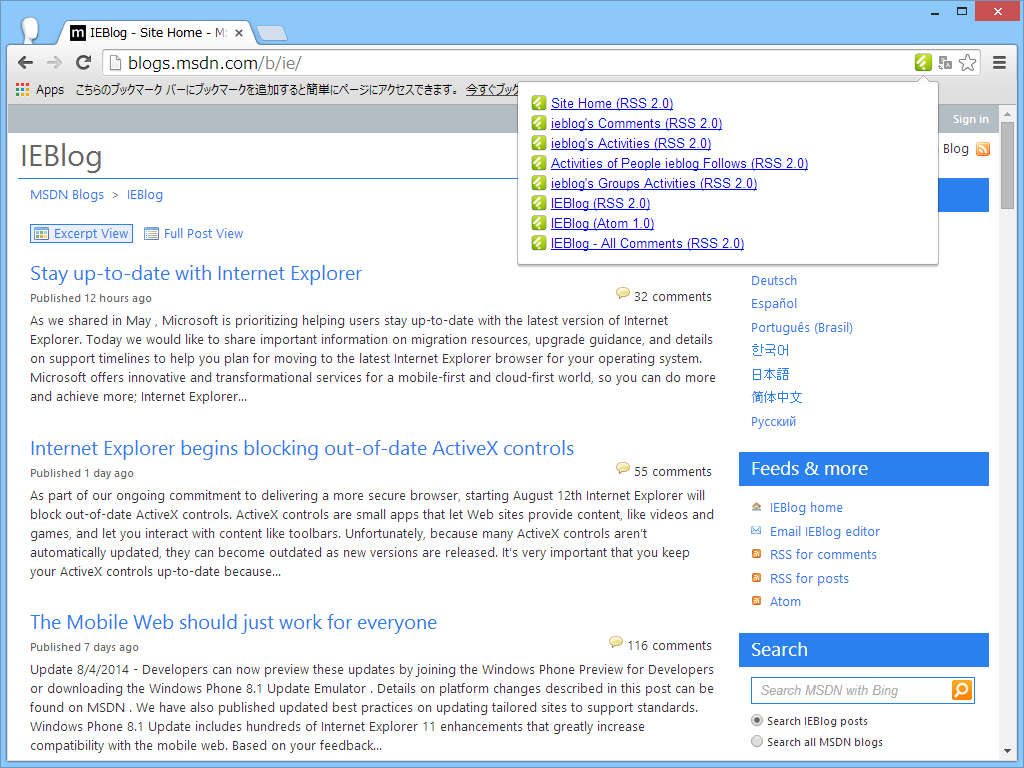The image size is (1024, 768).
Task: Click in the Search MSDN with Bing field
Action: pos(852,690)
